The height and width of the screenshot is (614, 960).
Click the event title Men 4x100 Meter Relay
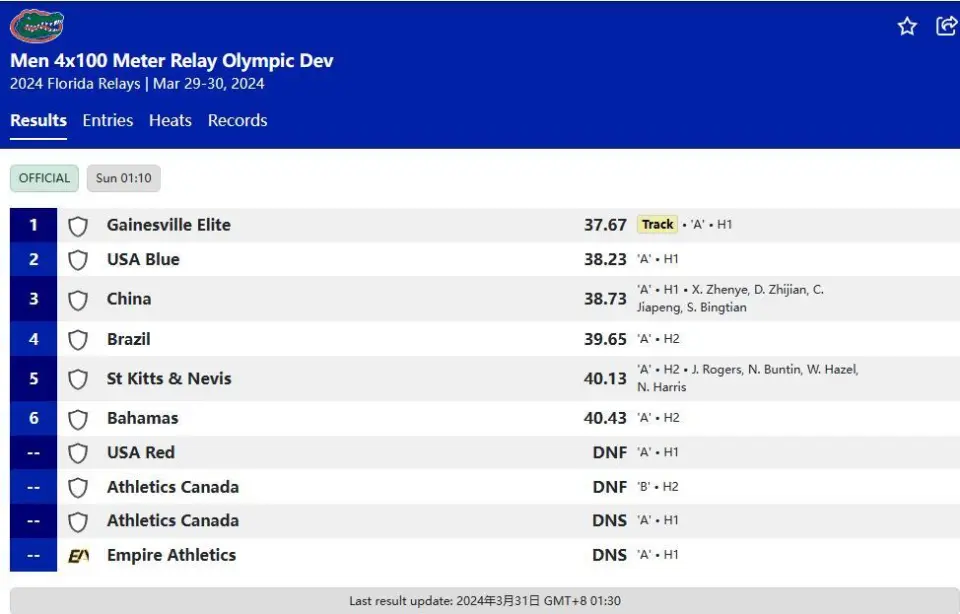[172, 61]
